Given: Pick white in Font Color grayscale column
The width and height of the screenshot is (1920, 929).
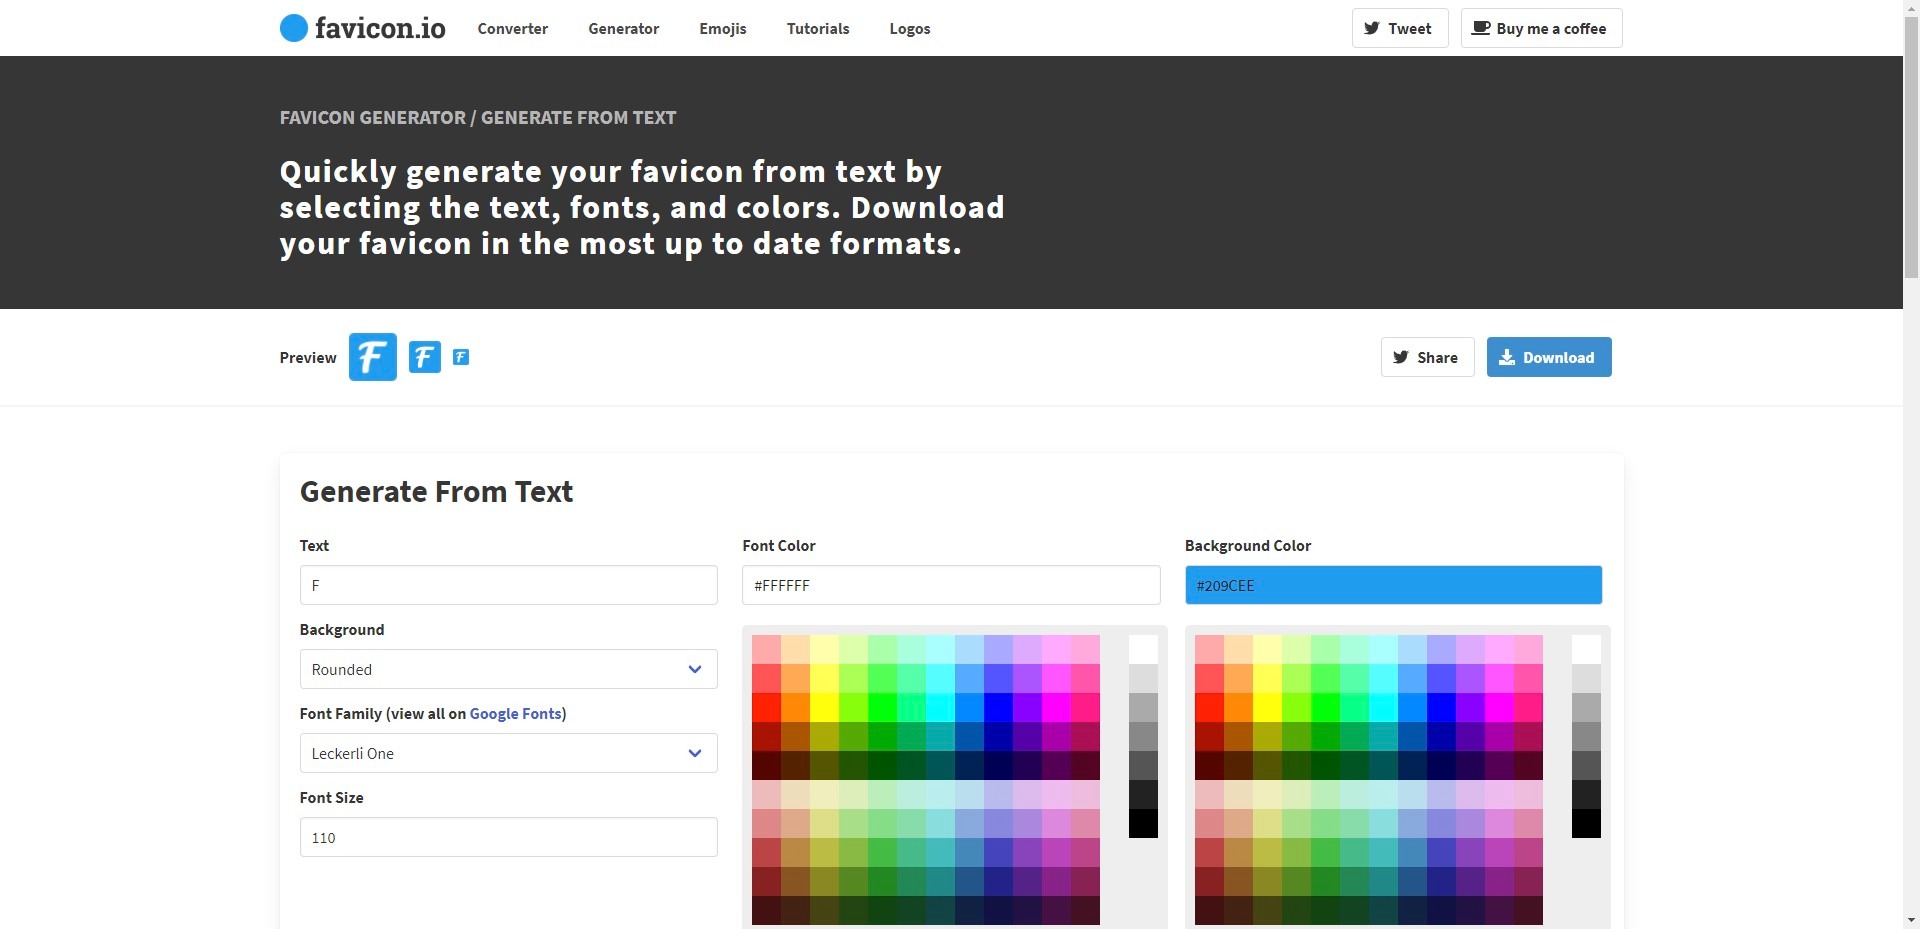Looking at the screenshot, I should [1143, 649].
